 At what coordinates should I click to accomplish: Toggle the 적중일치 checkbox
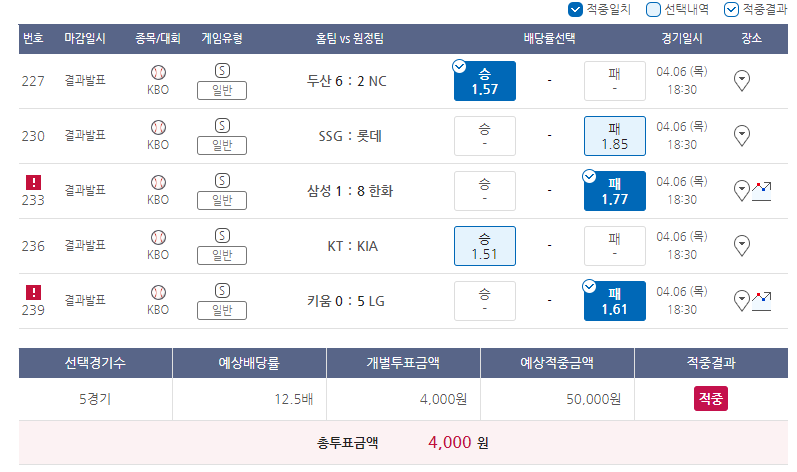tap(575, 10)
